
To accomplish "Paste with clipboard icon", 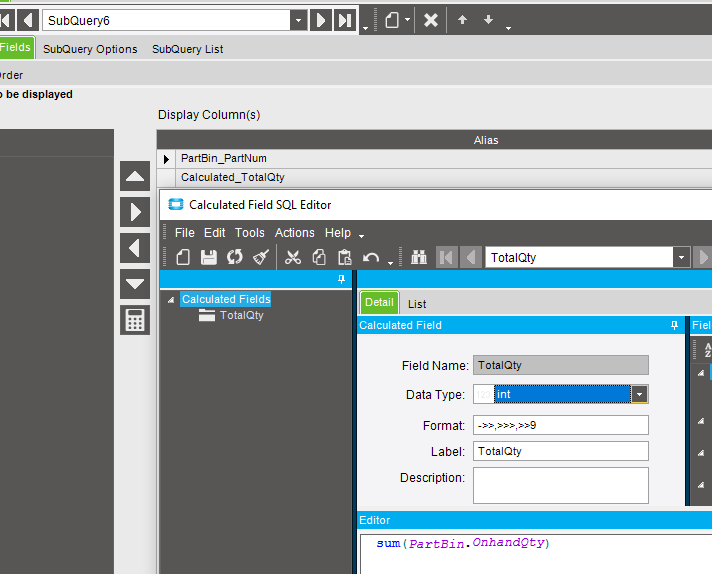I will (x=345, y=257).
